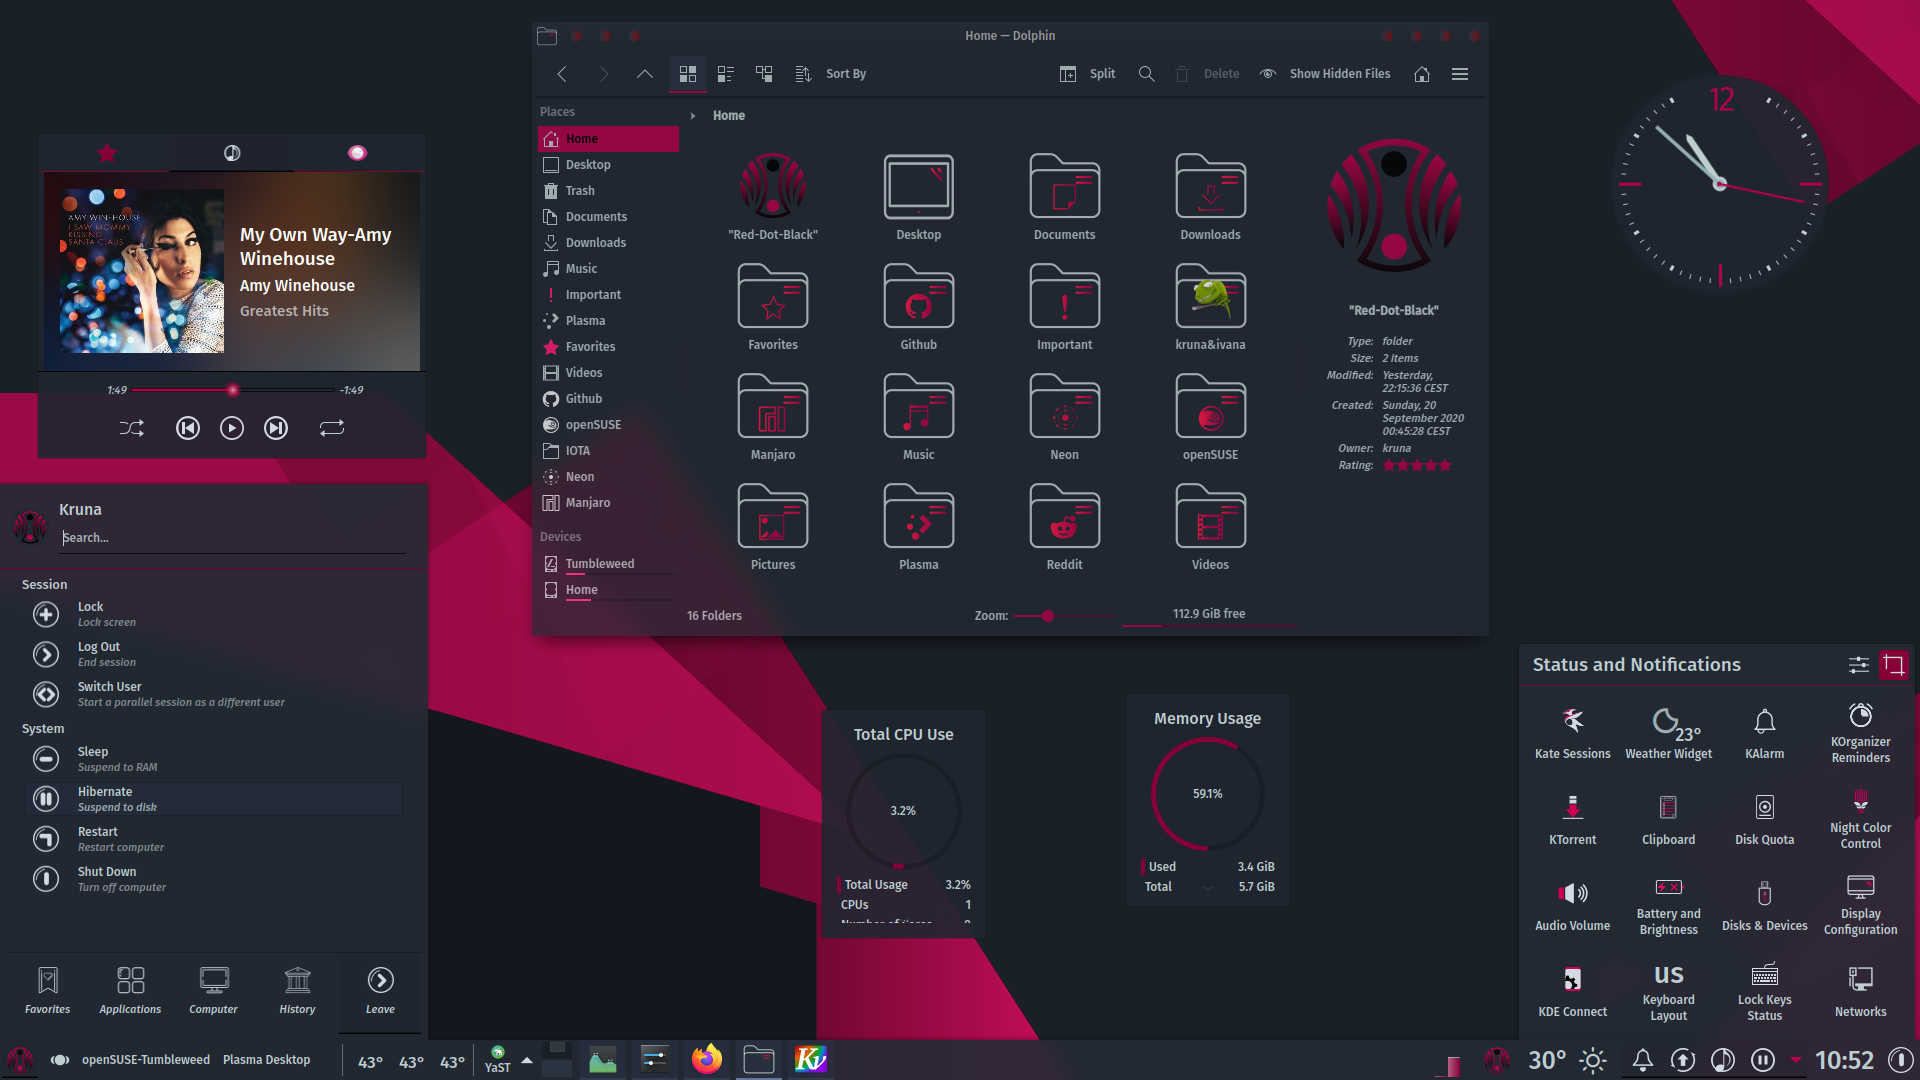The width and height of the screenshot is (1920, 1080).
Task: Click the album cover thumbnail
Action: 142,271
